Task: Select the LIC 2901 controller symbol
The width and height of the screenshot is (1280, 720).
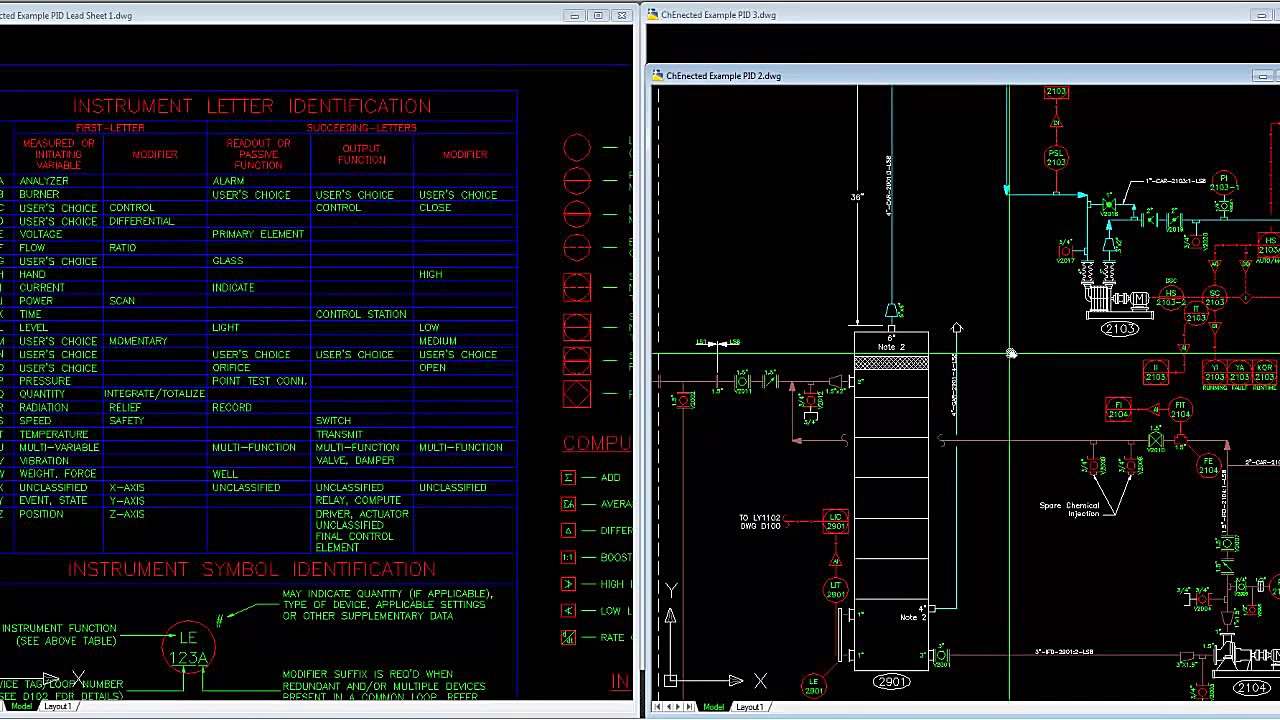Action: tap(835, 522)
